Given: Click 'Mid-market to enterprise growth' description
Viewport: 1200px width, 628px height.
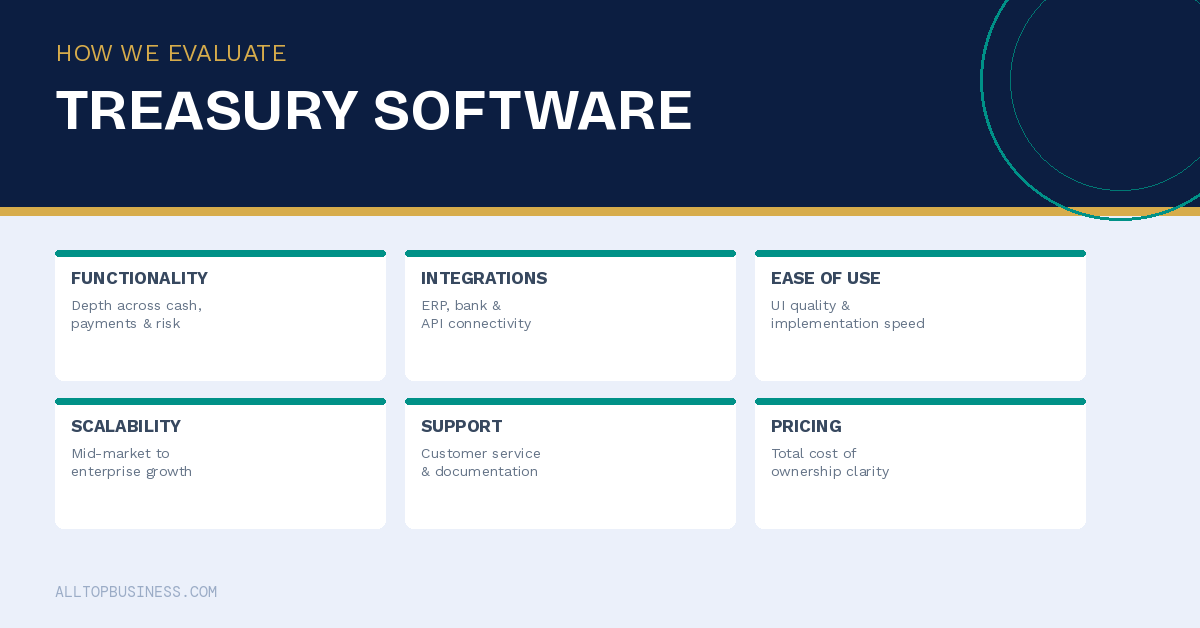Looking at the screenshot, I should (131, 463).
